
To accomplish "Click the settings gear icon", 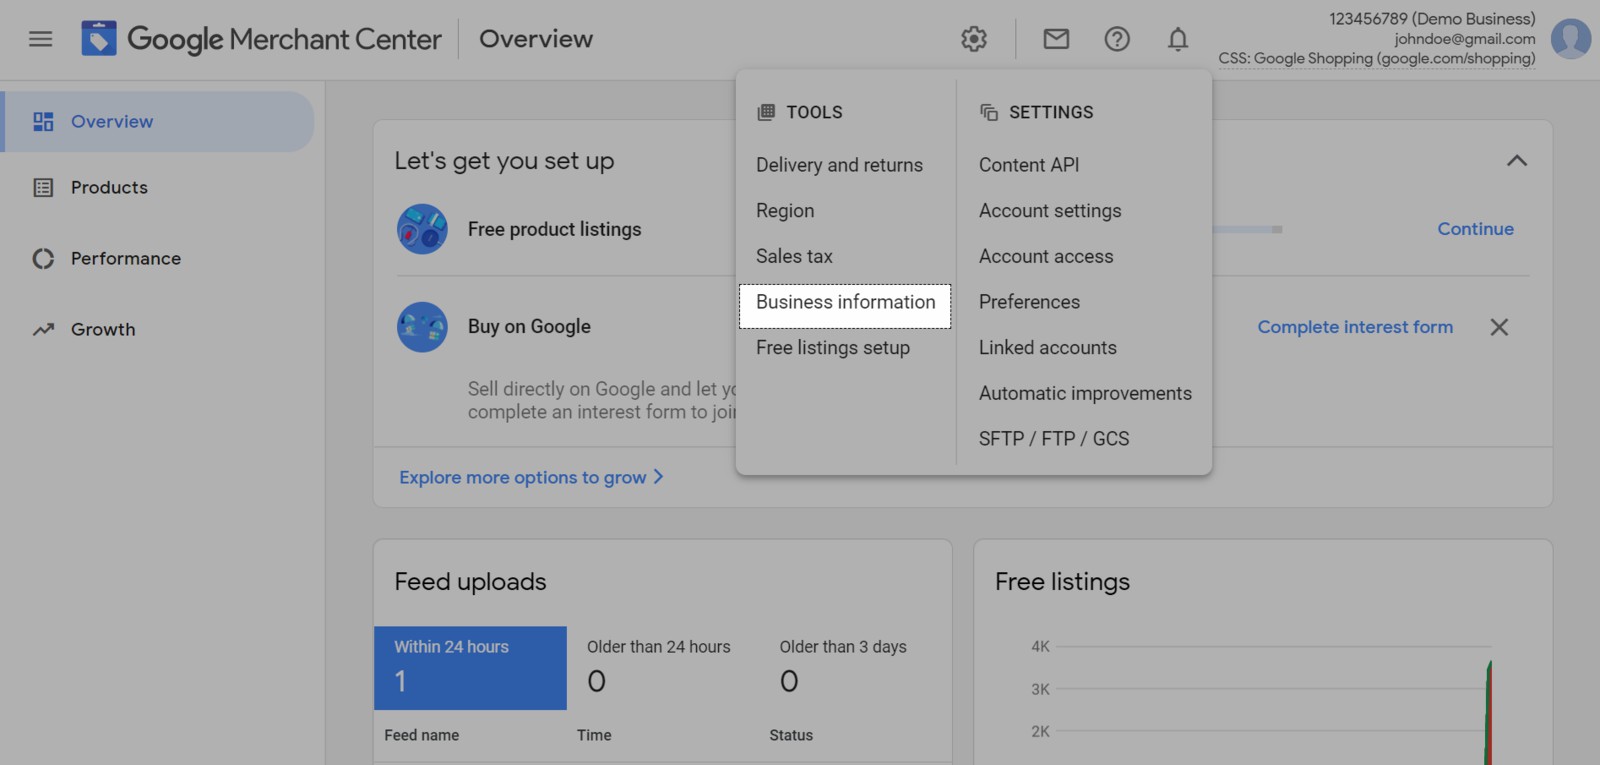I will [x=973, y=39].
